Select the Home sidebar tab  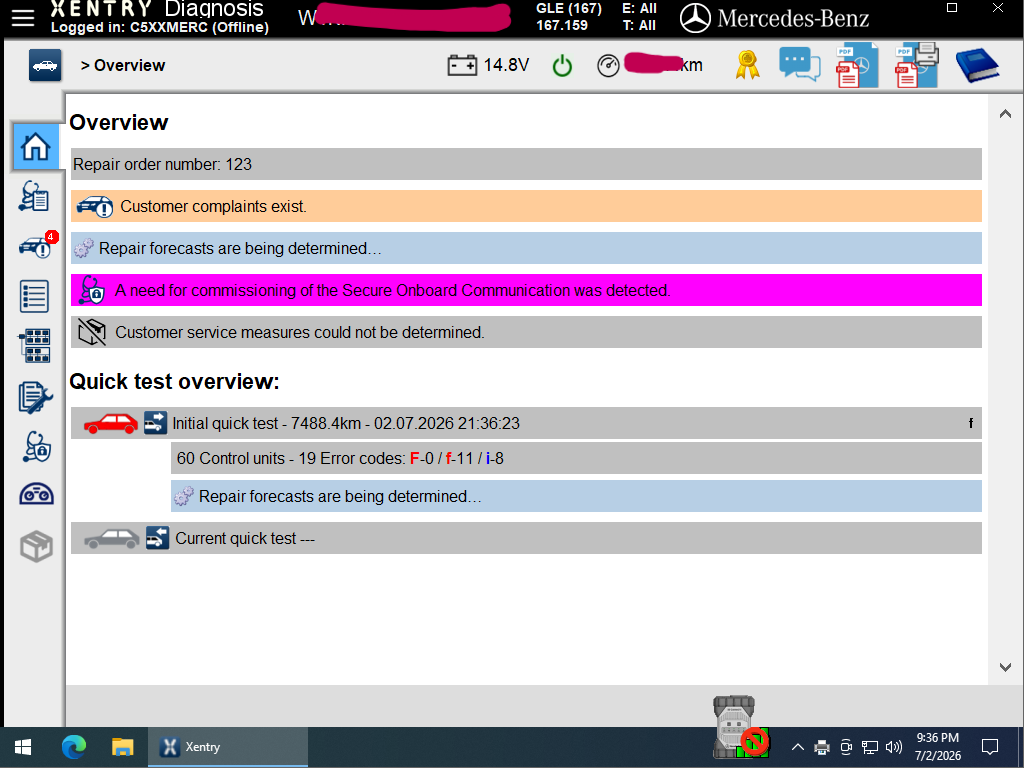pyautogui.click(x=35, y=146)
